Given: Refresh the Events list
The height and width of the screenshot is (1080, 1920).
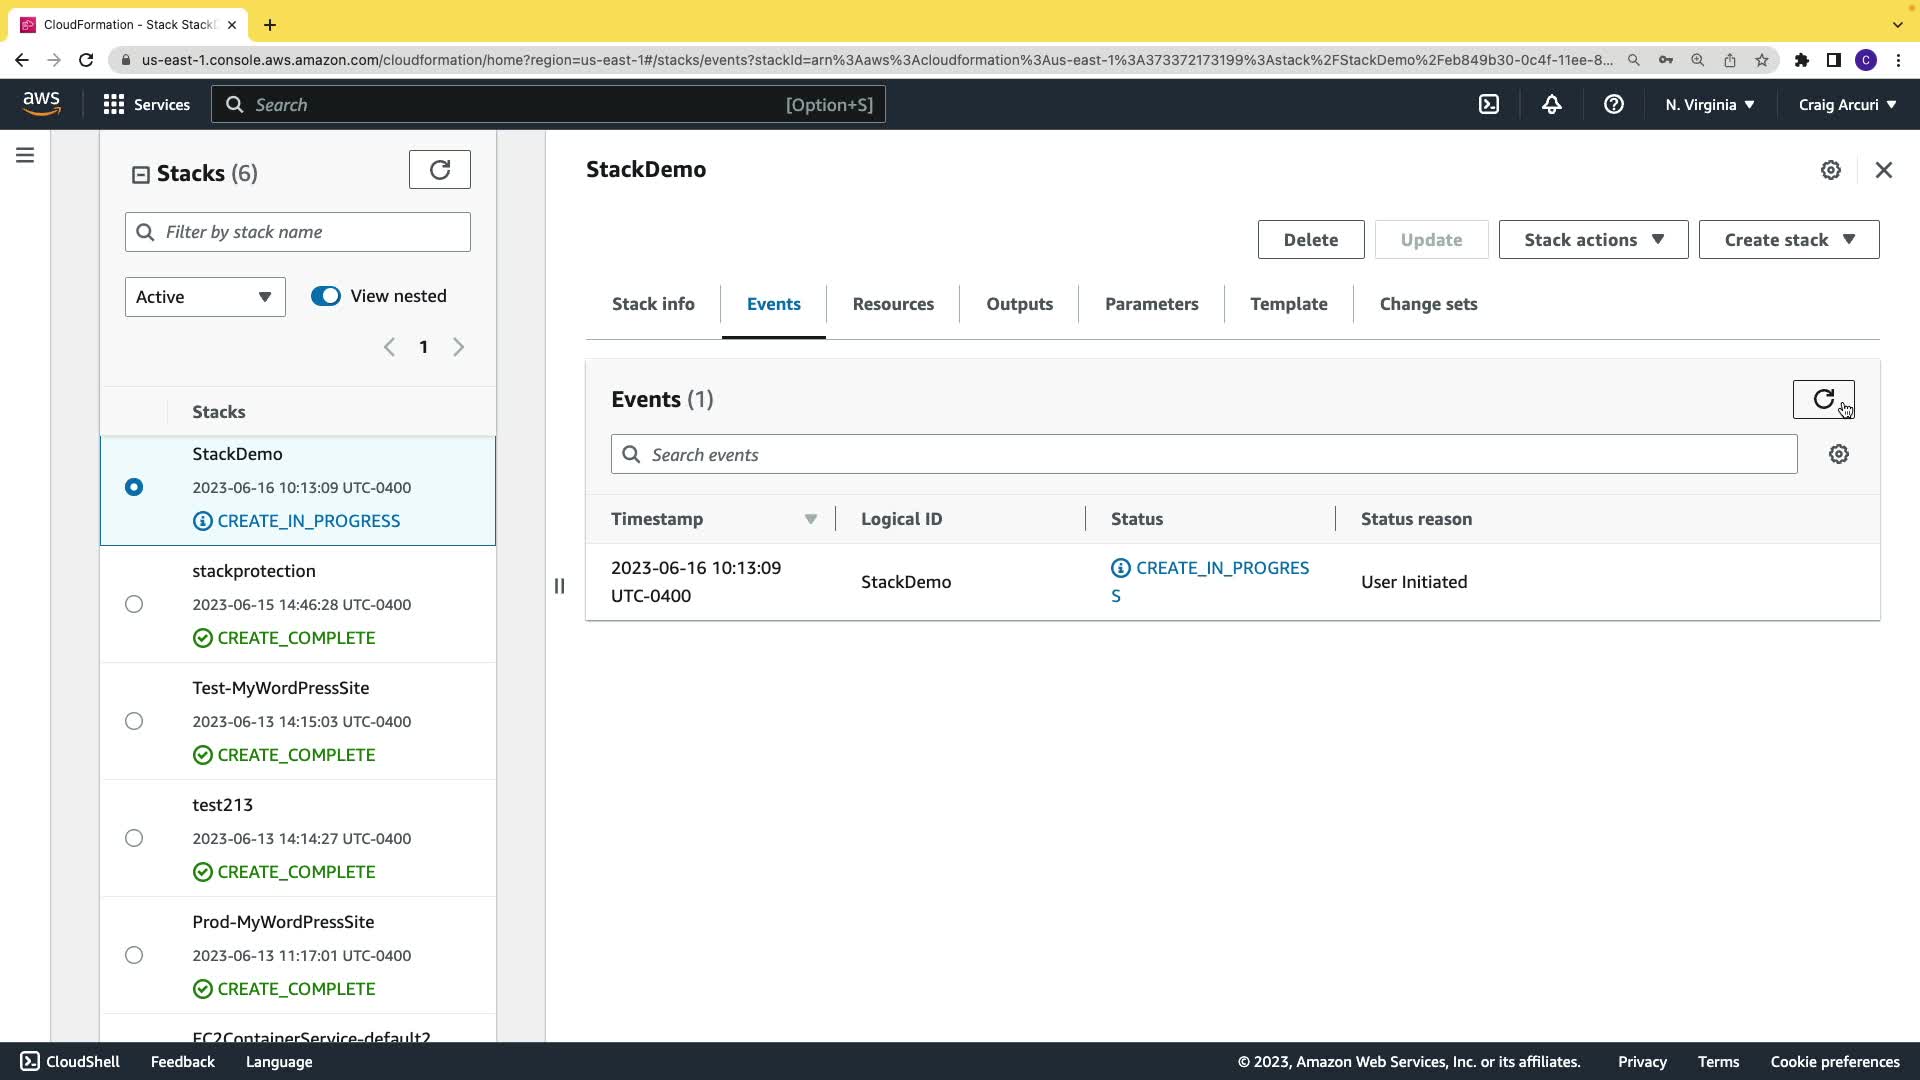Looking at the screenshot, I should [1822, 399].
